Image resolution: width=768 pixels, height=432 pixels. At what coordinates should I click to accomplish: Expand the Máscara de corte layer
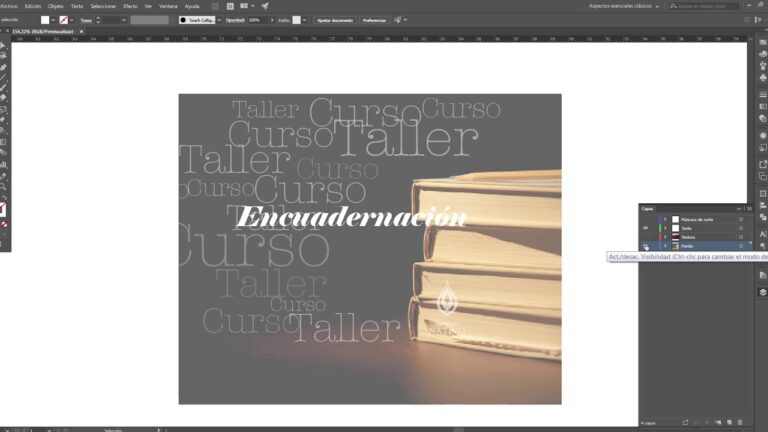pyautogui.click(x=665, y=219)
